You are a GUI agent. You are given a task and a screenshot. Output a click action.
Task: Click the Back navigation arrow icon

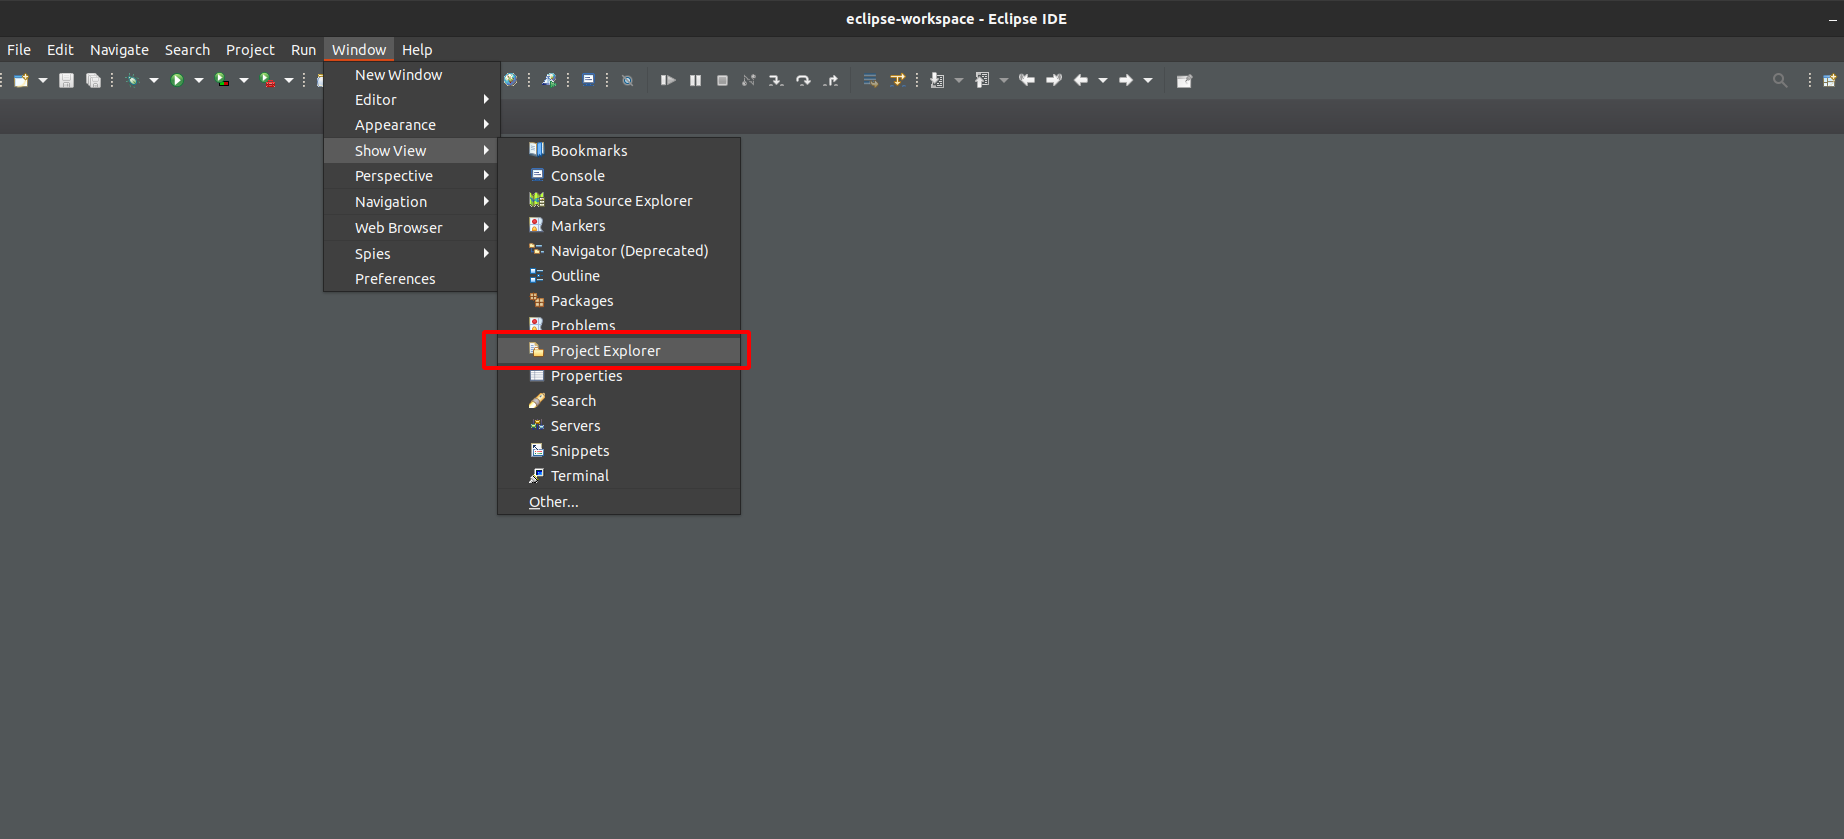1081,80
